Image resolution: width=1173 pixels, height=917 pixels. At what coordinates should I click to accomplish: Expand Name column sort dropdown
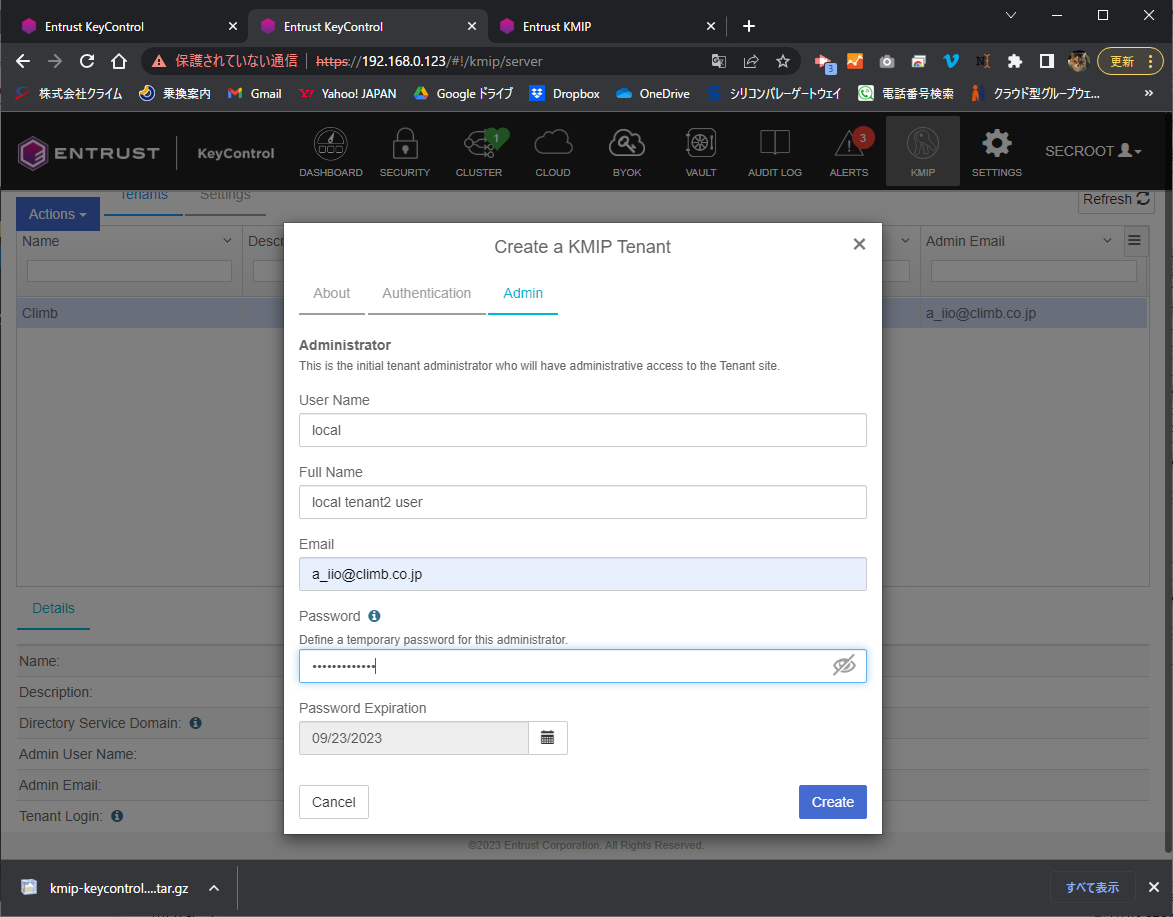tap(227, 241)
